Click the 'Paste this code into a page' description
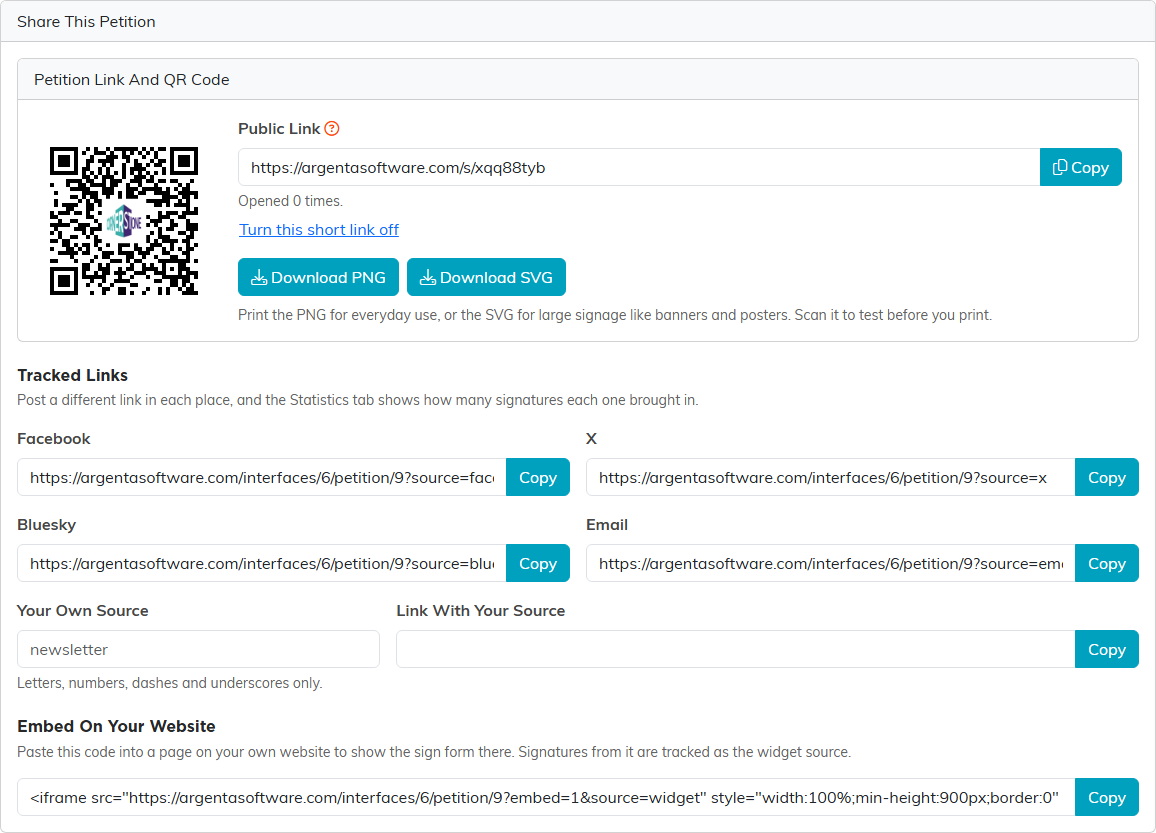Viewport: 1156px width, 833px height. (x=434, y=752)
